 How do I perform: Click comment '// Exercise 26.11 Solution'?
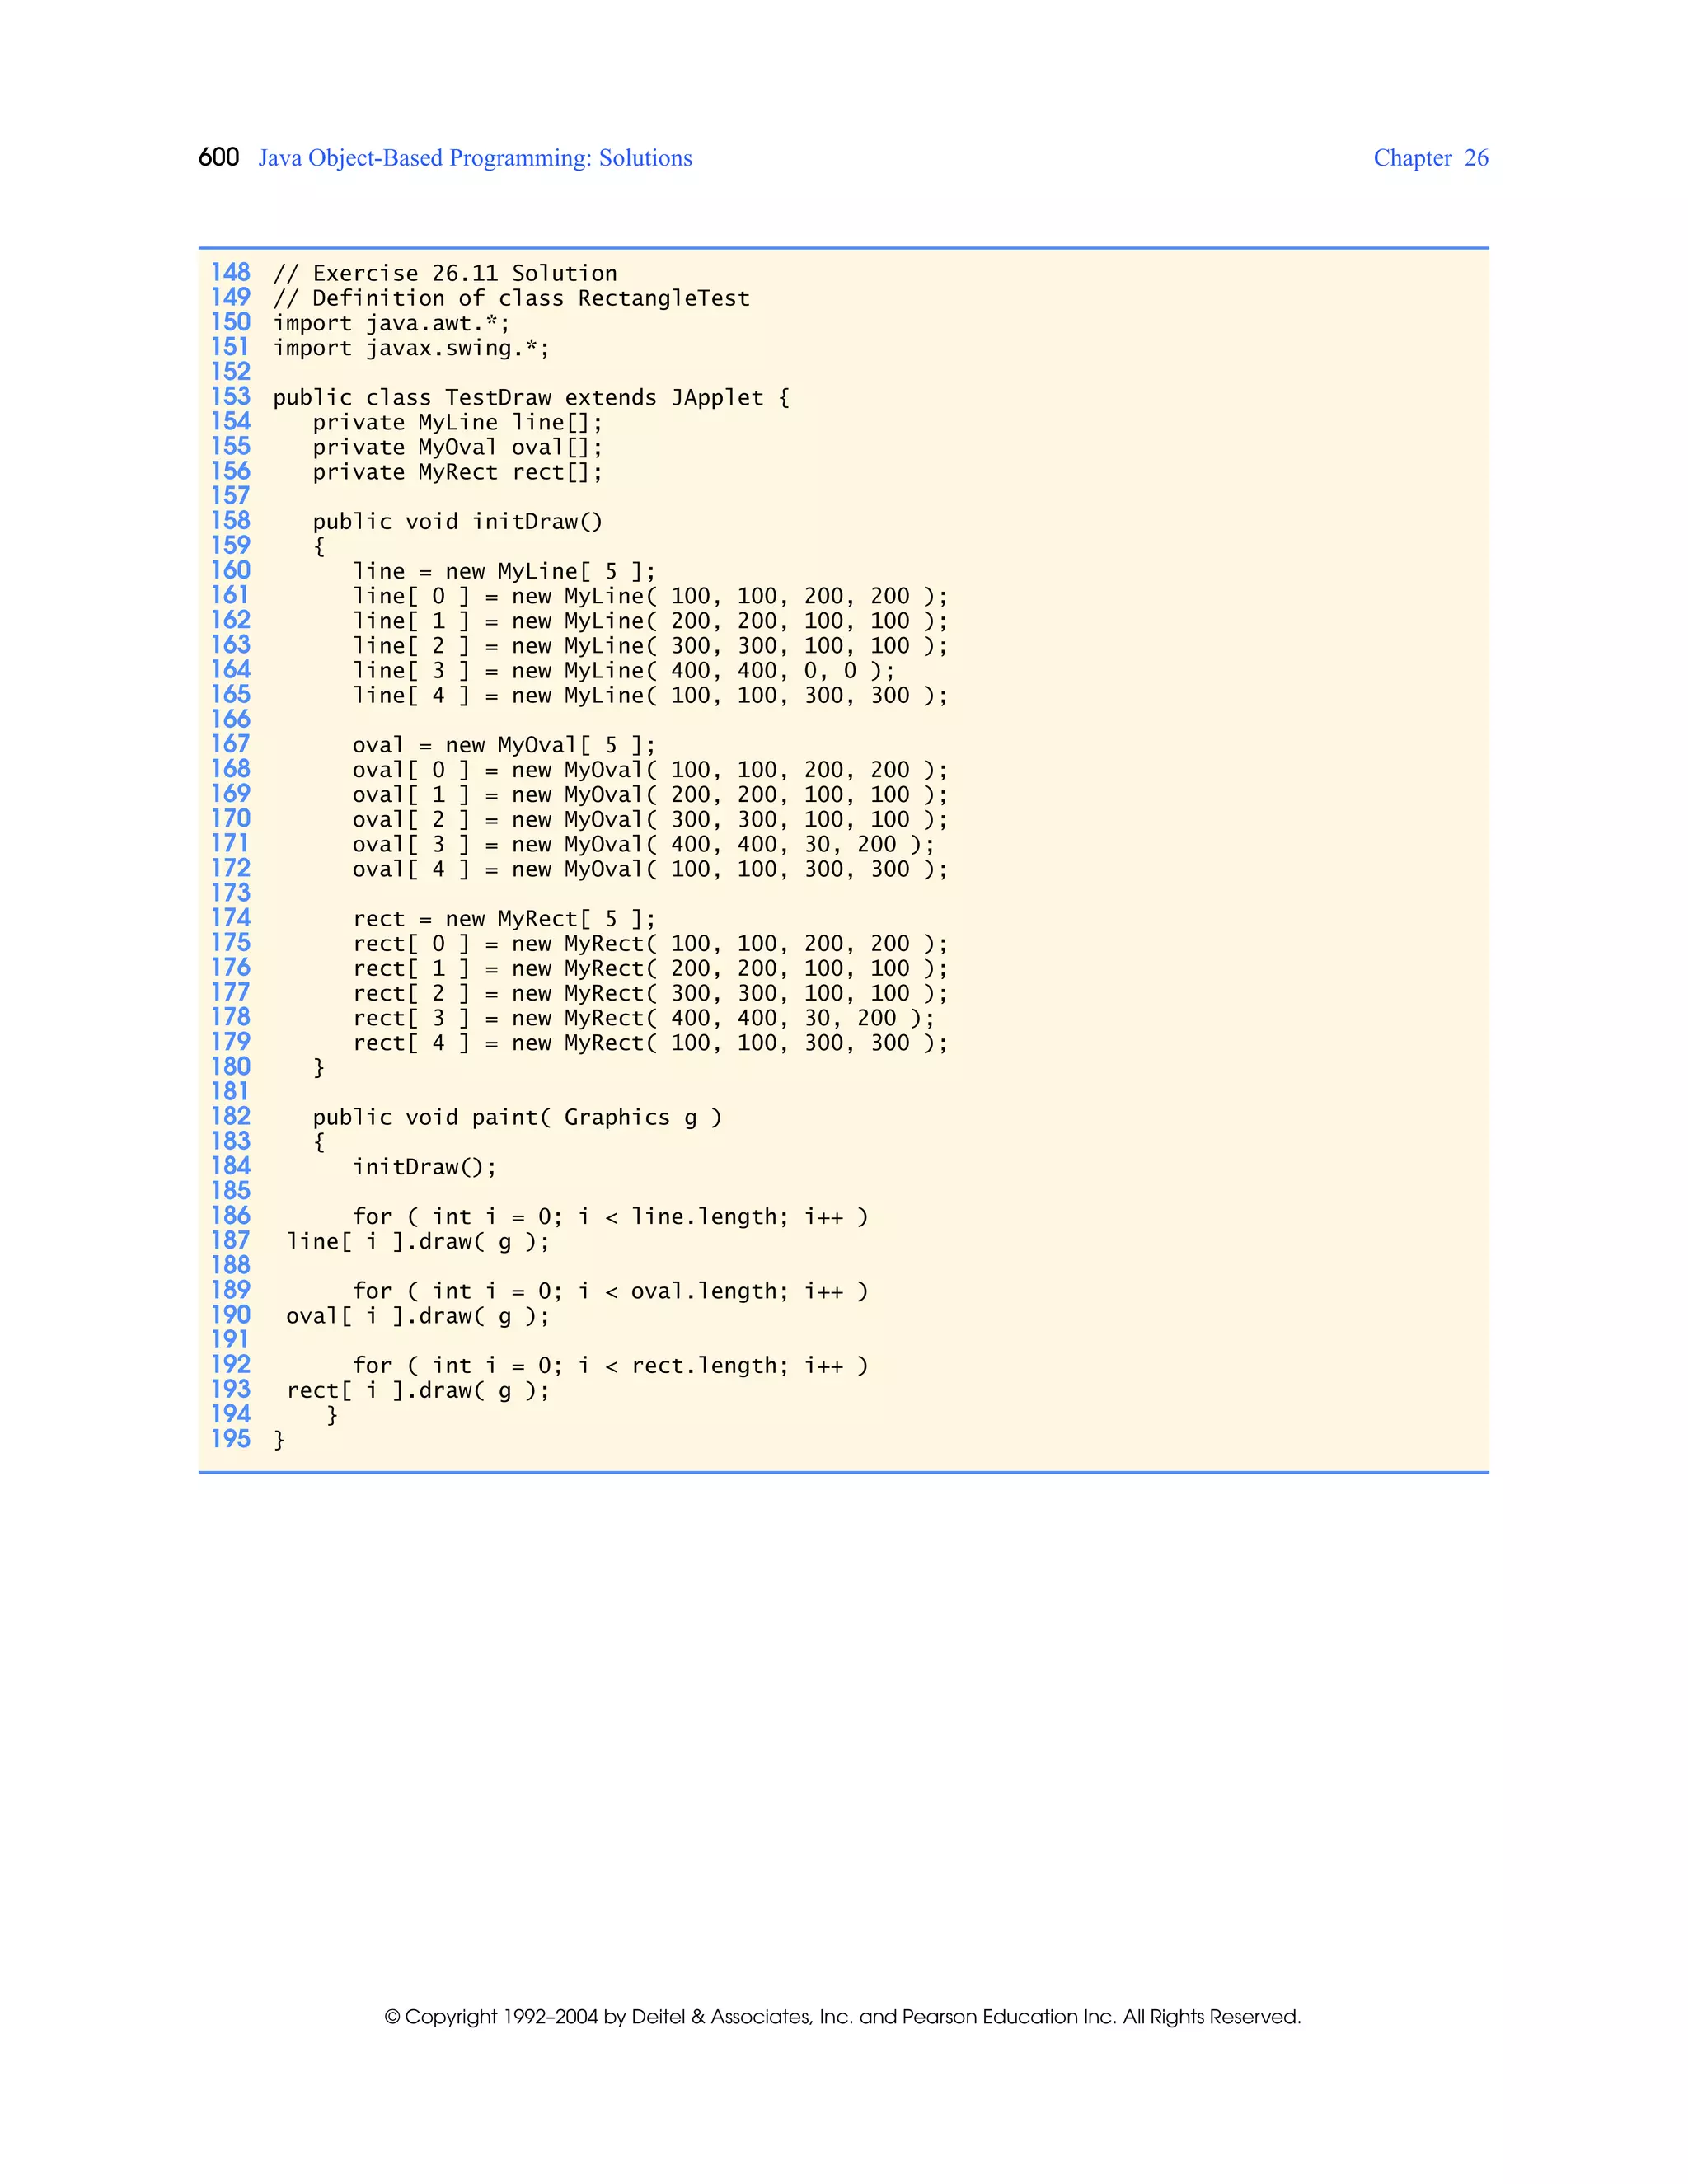point(445,274)
